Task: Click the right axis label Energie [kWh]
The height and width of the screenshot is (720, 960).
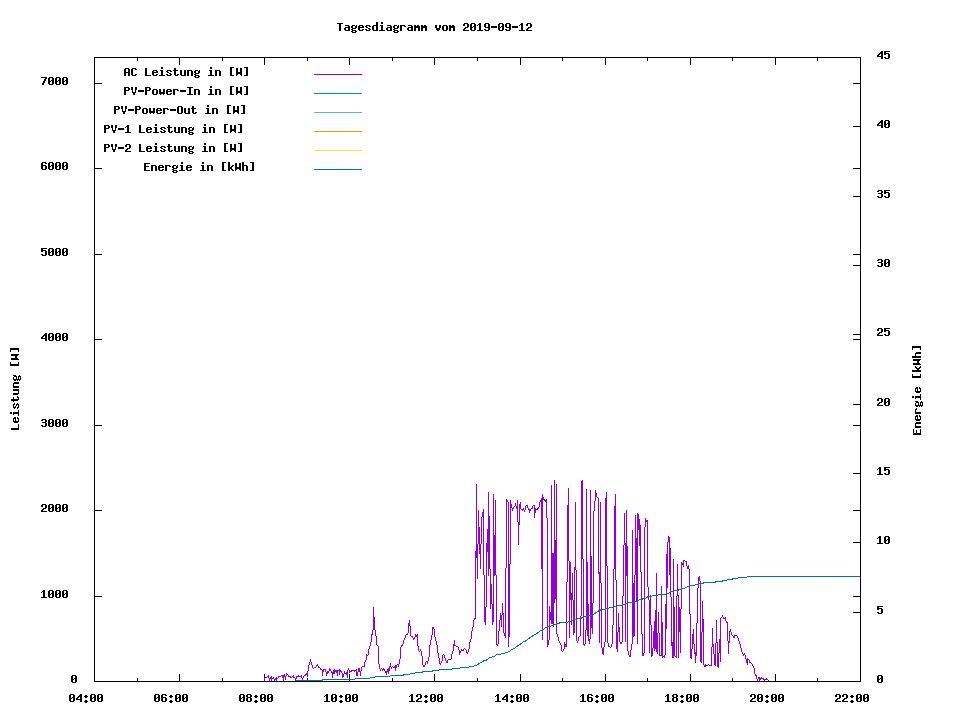Action: 918,390
